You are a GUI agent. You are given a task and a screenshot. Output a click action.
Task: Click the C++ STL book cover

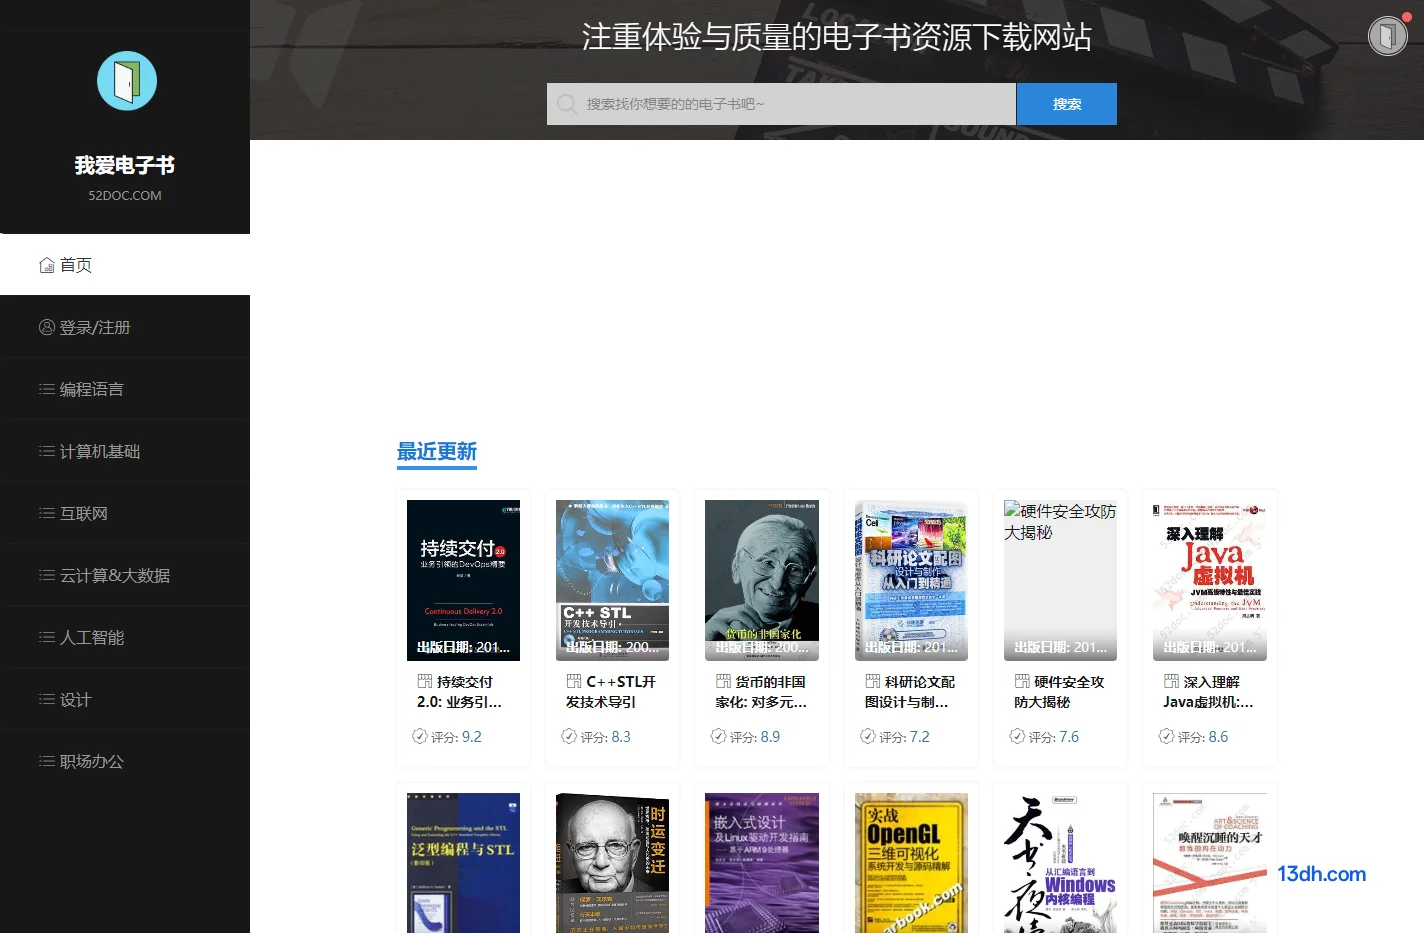(x=612, y=580)
